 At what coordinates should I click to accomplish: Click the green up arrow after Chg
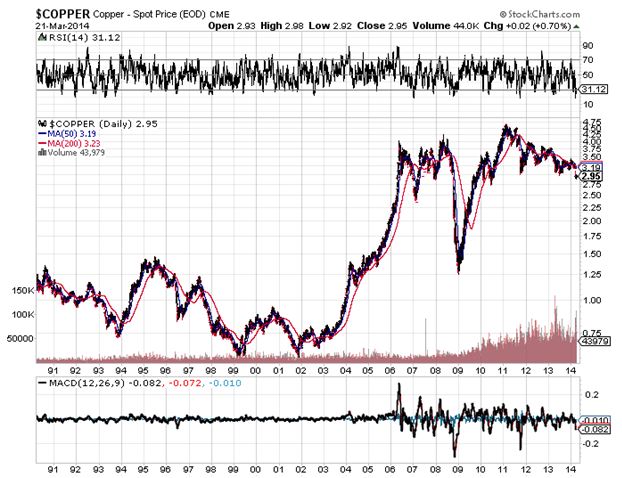coord(576,26)
